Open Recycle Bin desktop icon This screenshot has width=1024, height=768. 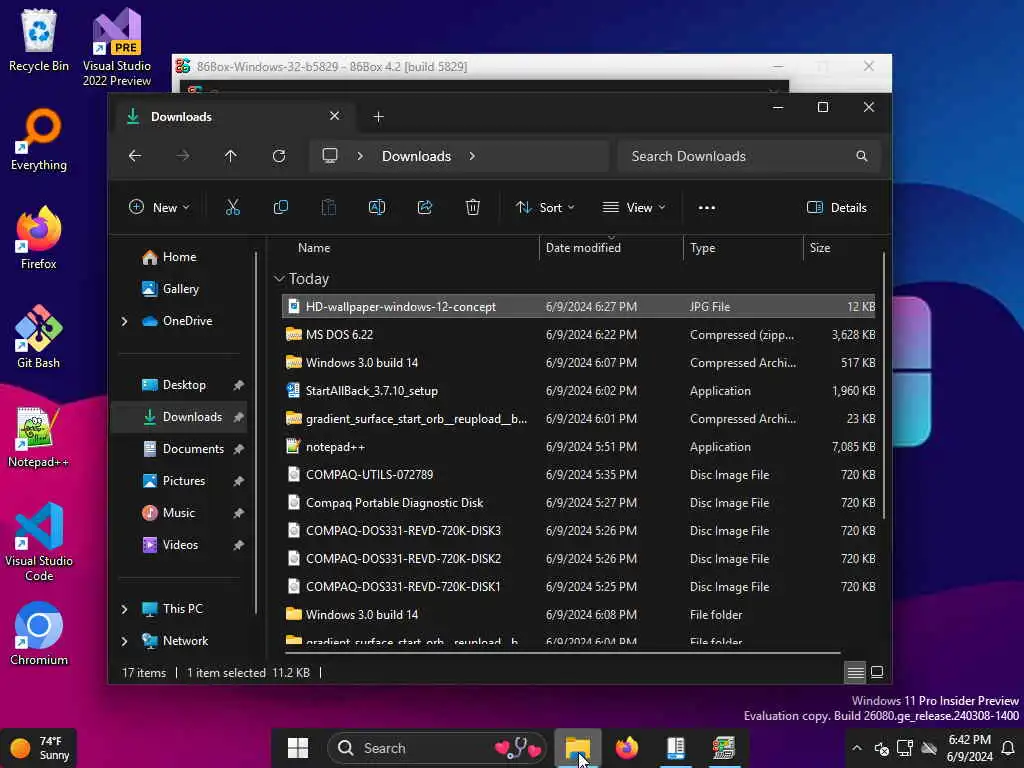point(39,40)
